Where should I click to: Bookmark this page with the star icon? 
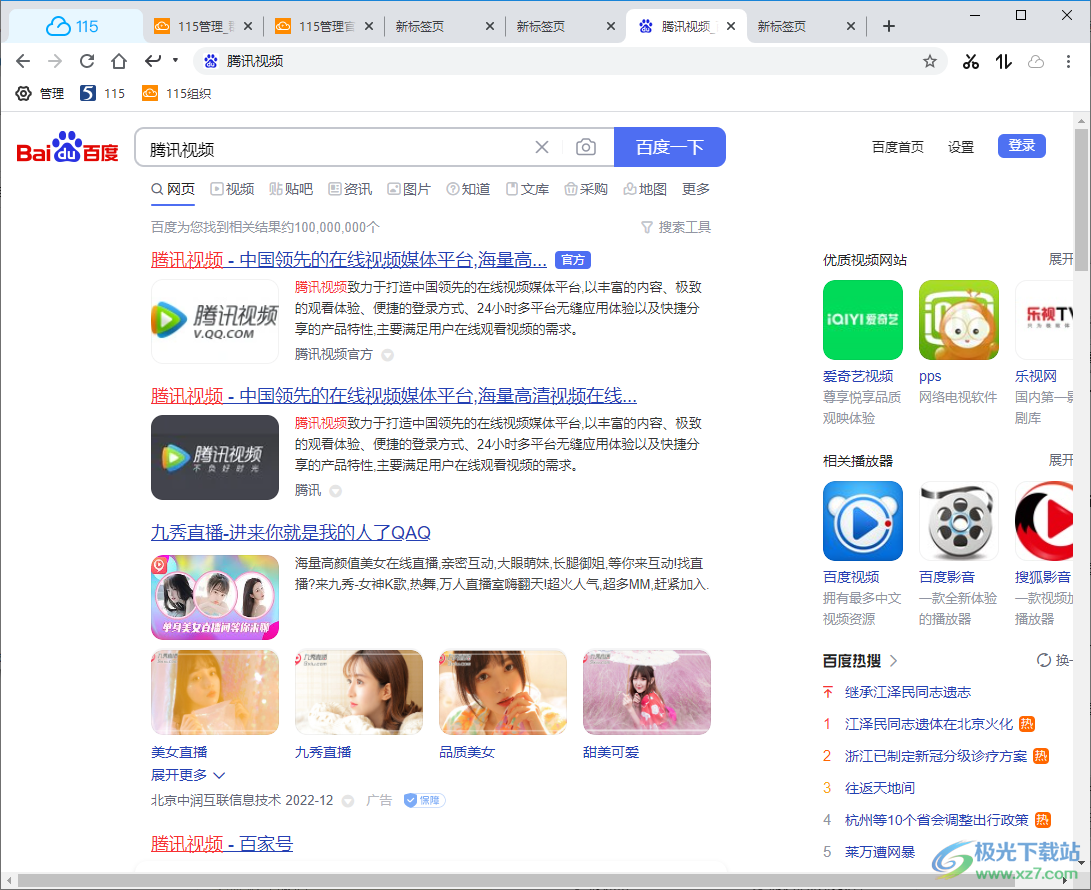pos(930,62)
